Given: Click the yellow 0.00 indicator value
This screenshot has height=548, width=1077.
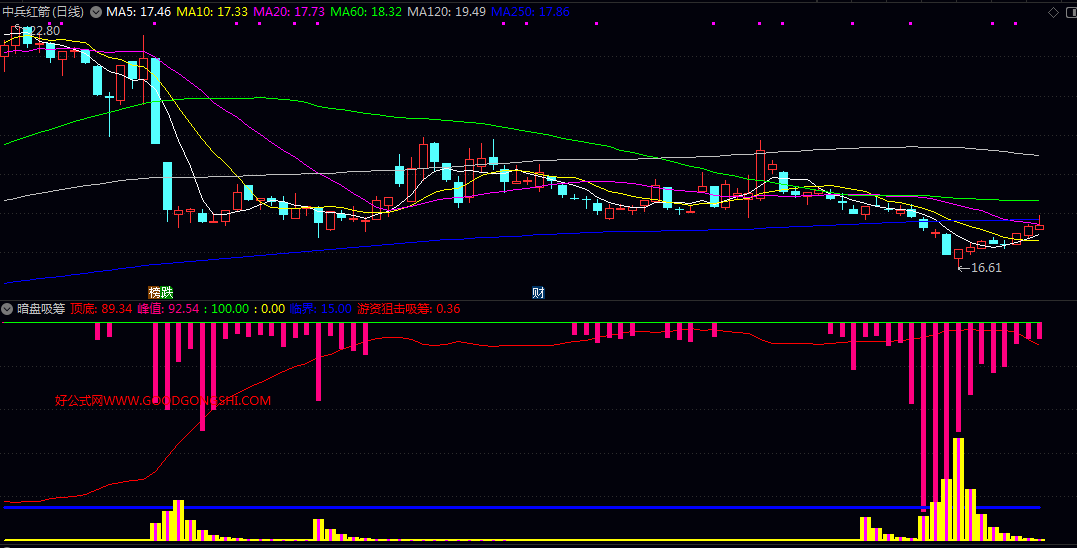Looking at the screenshot, I should (x=273, y=309).
